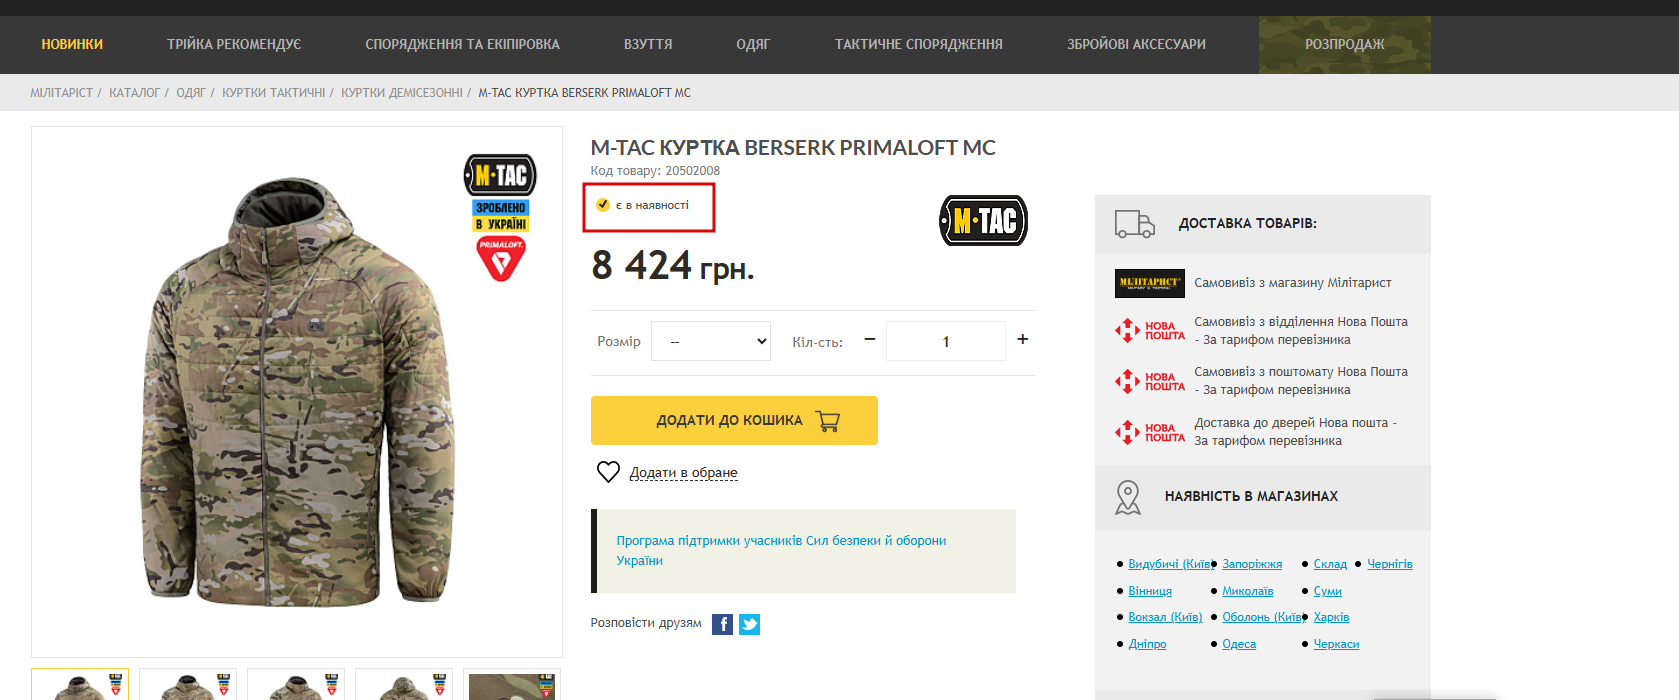This screenshot has width=1679, height=700.
Task: Click the Militarist store pickup logo
Action: [1150, 283]
